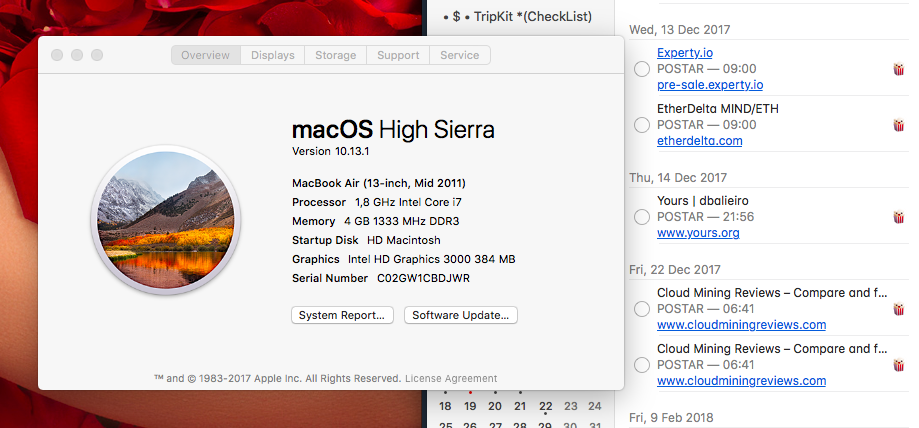919x428 pixels.
Task: Select day 19 in the mini calendar
Action: [x=470, y=406]
